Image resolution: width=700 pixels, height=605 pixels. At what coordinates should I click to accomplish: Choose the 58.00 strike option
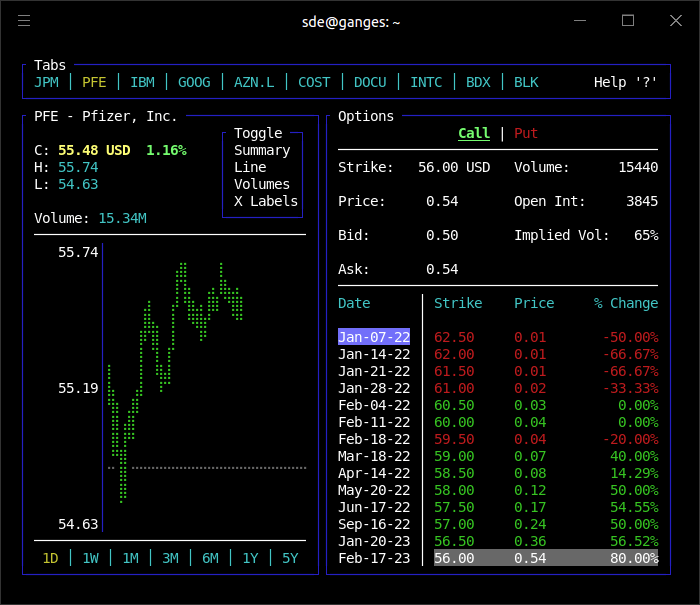(546, 490)
